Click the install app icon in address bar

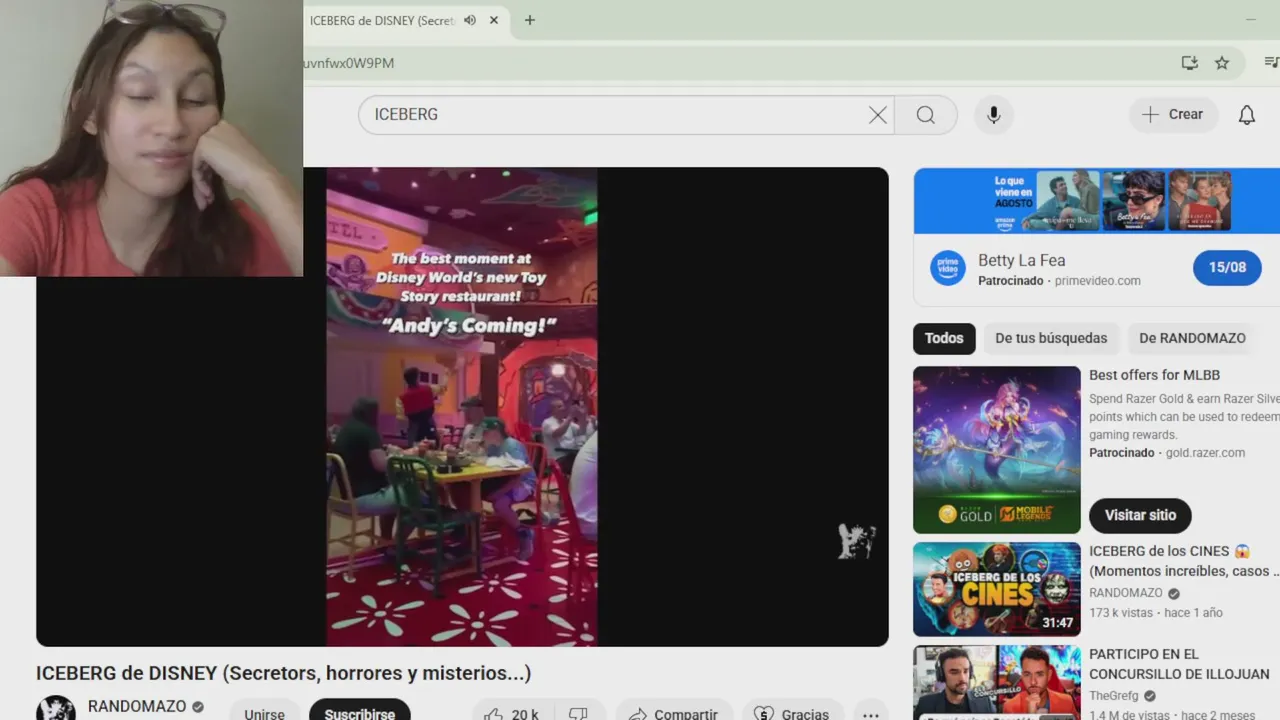[x=1189, y=63]
